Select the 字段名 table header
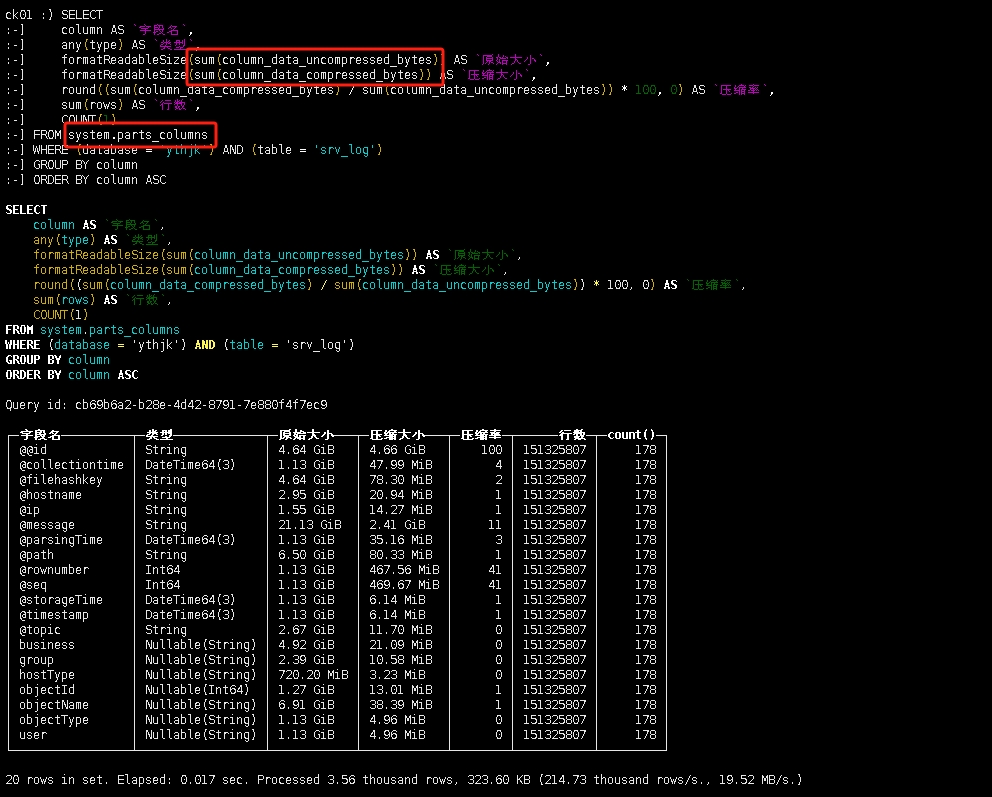The height and width of the screenshot is (797, 992). pyautogui.click(x=40, y=435)
